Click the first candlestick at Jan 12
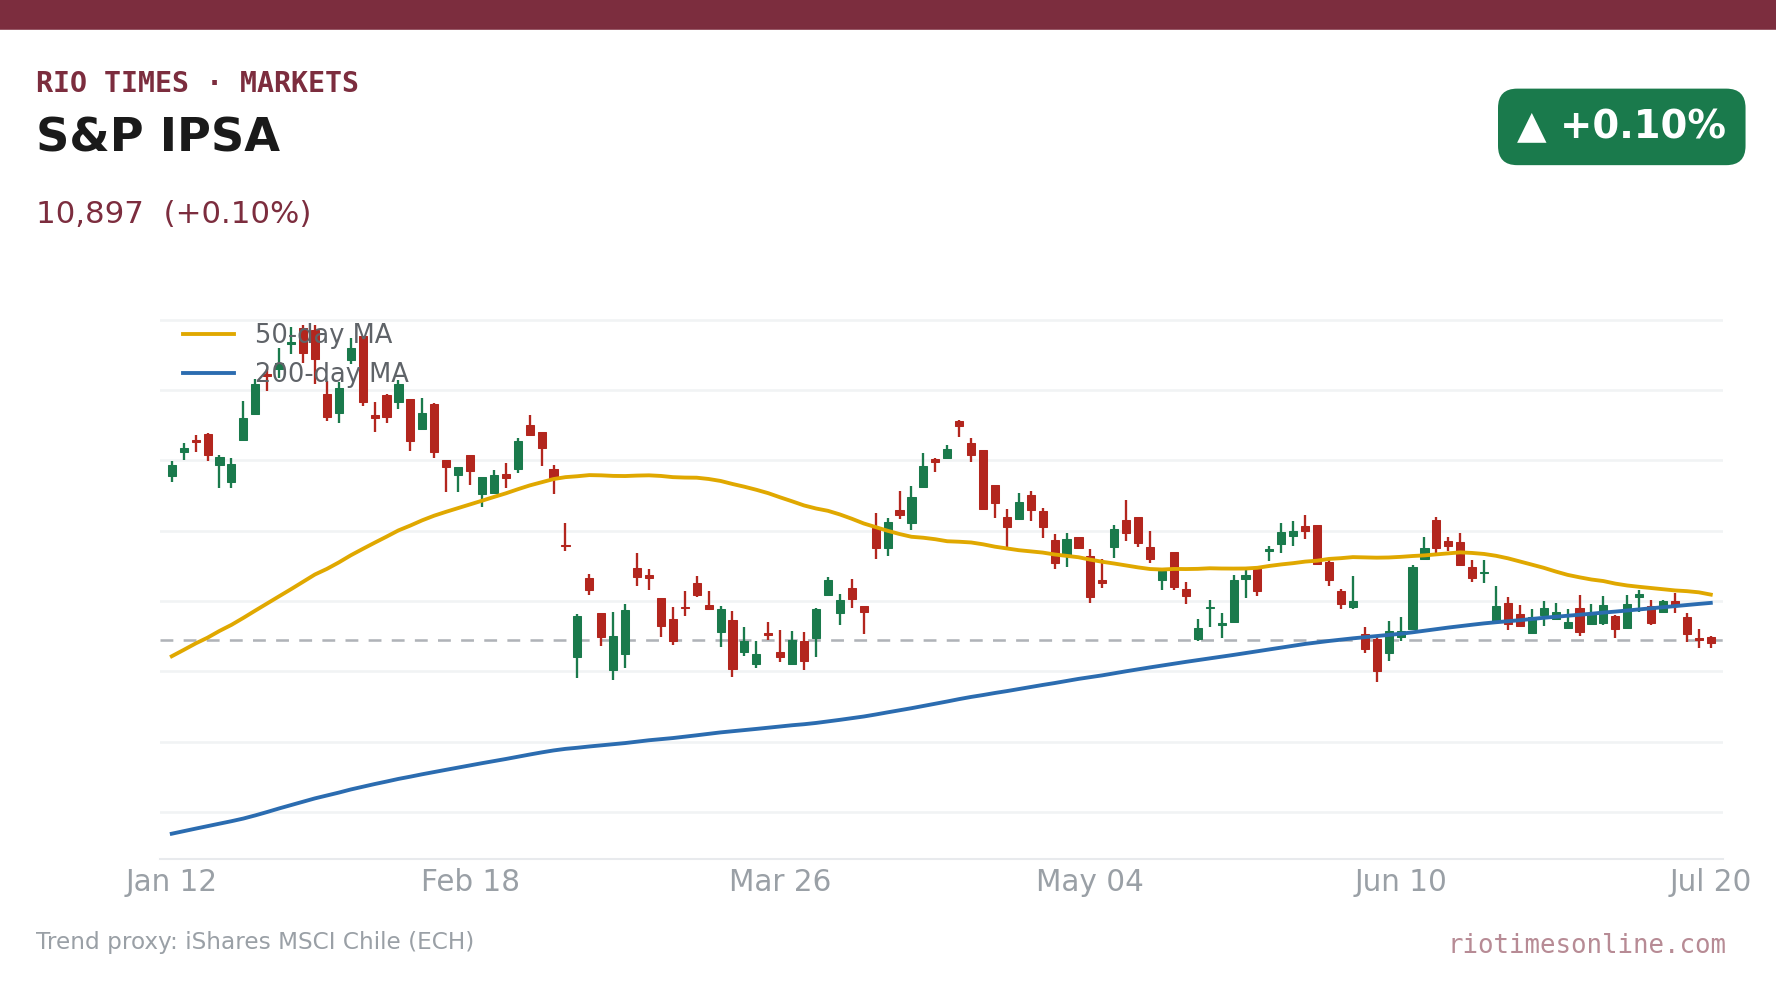The height and width of the screenshot is (999, 1776). (172, 471)
